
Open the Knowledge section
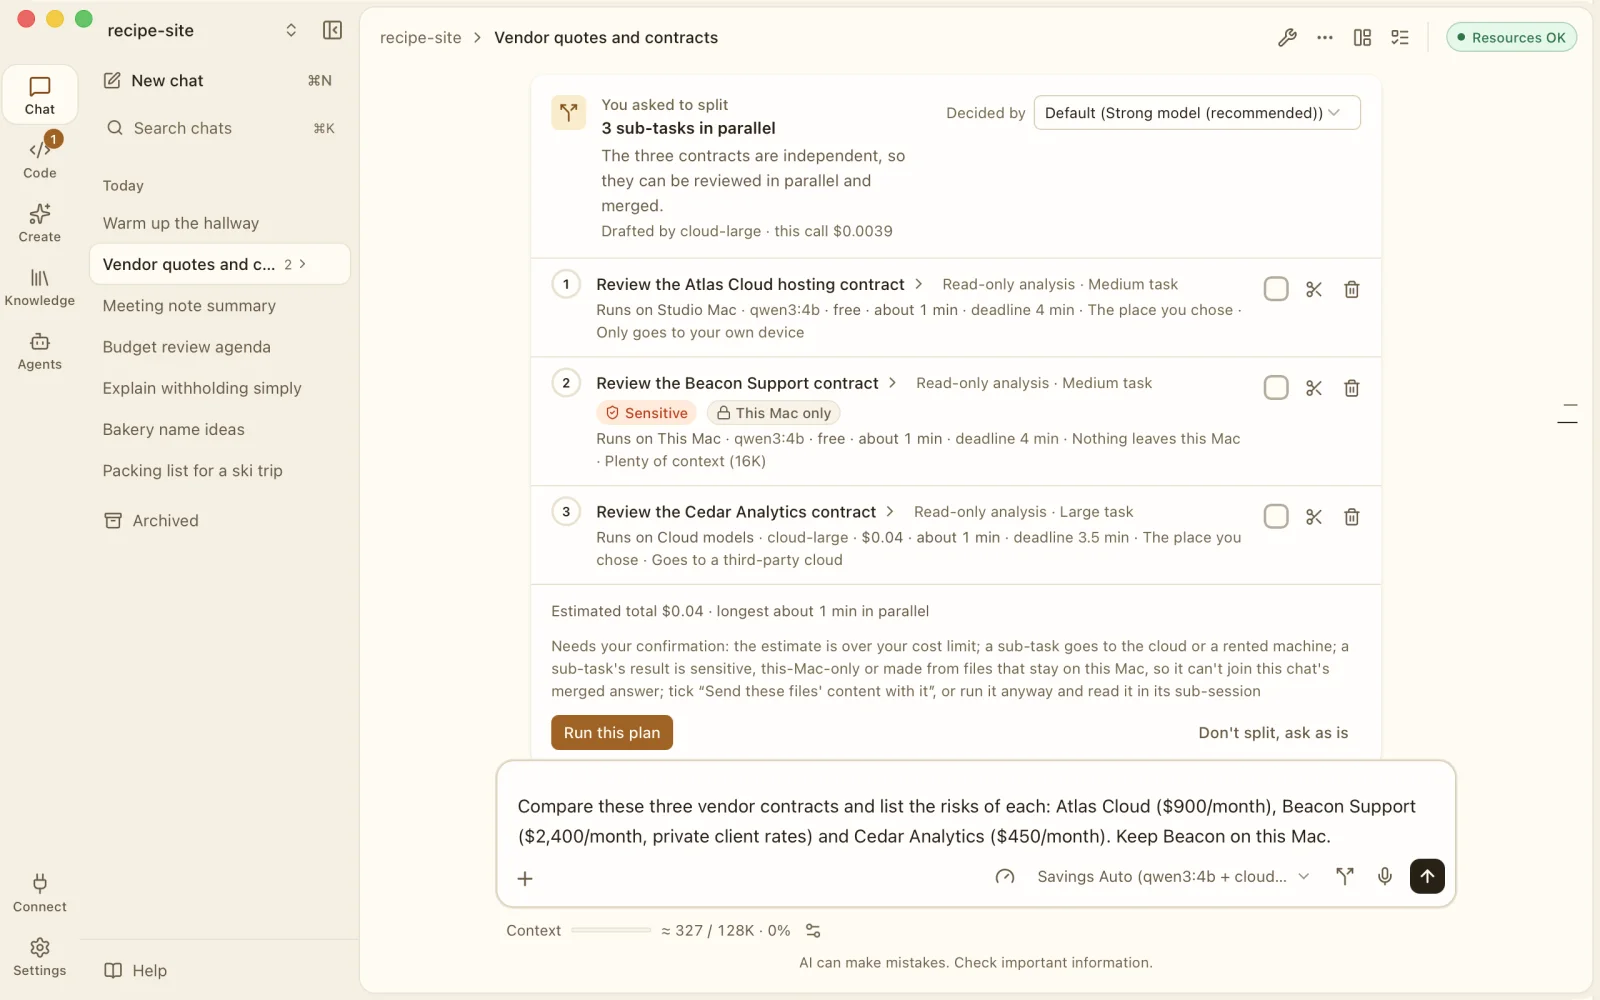pyautogui.click(x=40, y=287)
